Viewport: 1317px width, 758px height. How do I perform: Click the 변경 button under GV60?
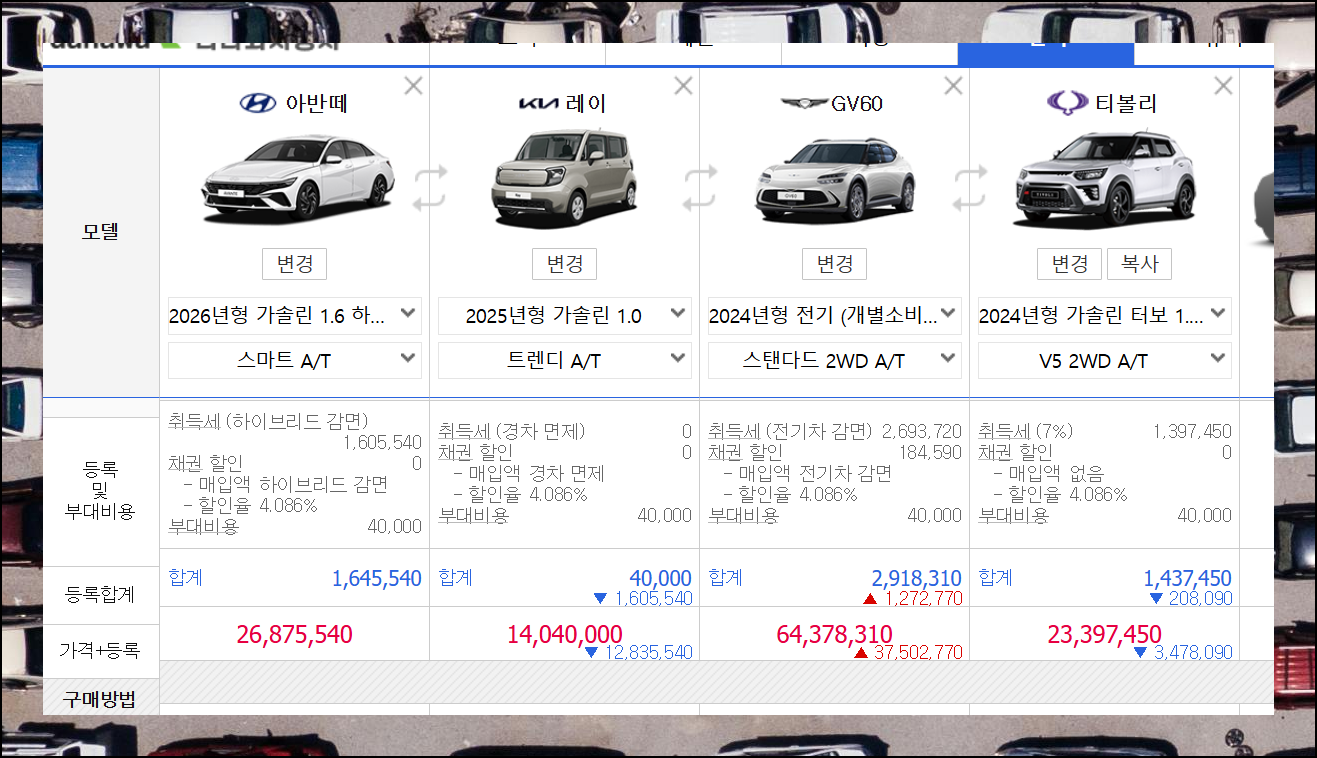[x=835, y=264]
